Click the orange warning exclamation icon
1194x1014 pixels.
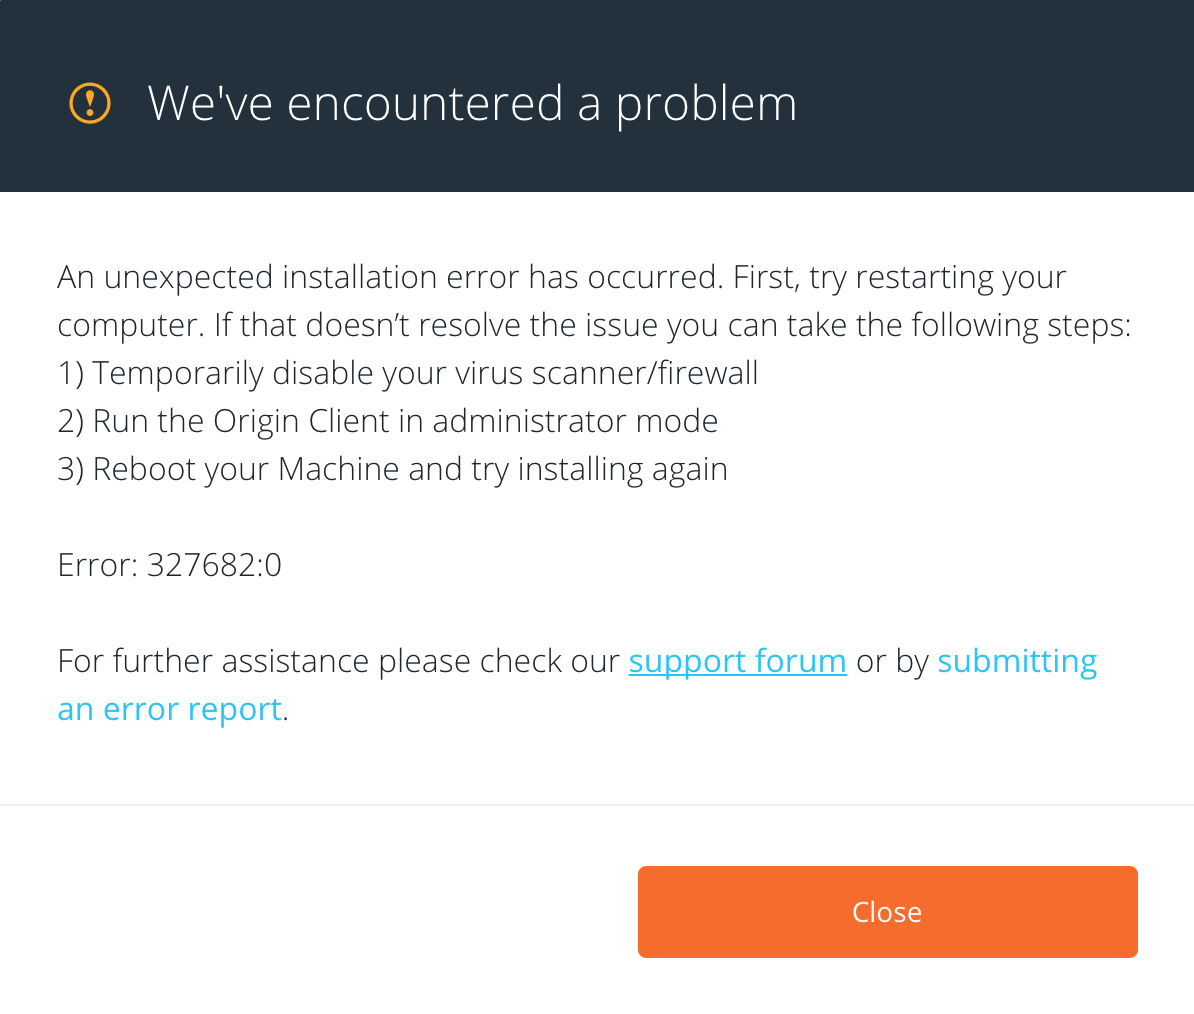pos(90,103)
